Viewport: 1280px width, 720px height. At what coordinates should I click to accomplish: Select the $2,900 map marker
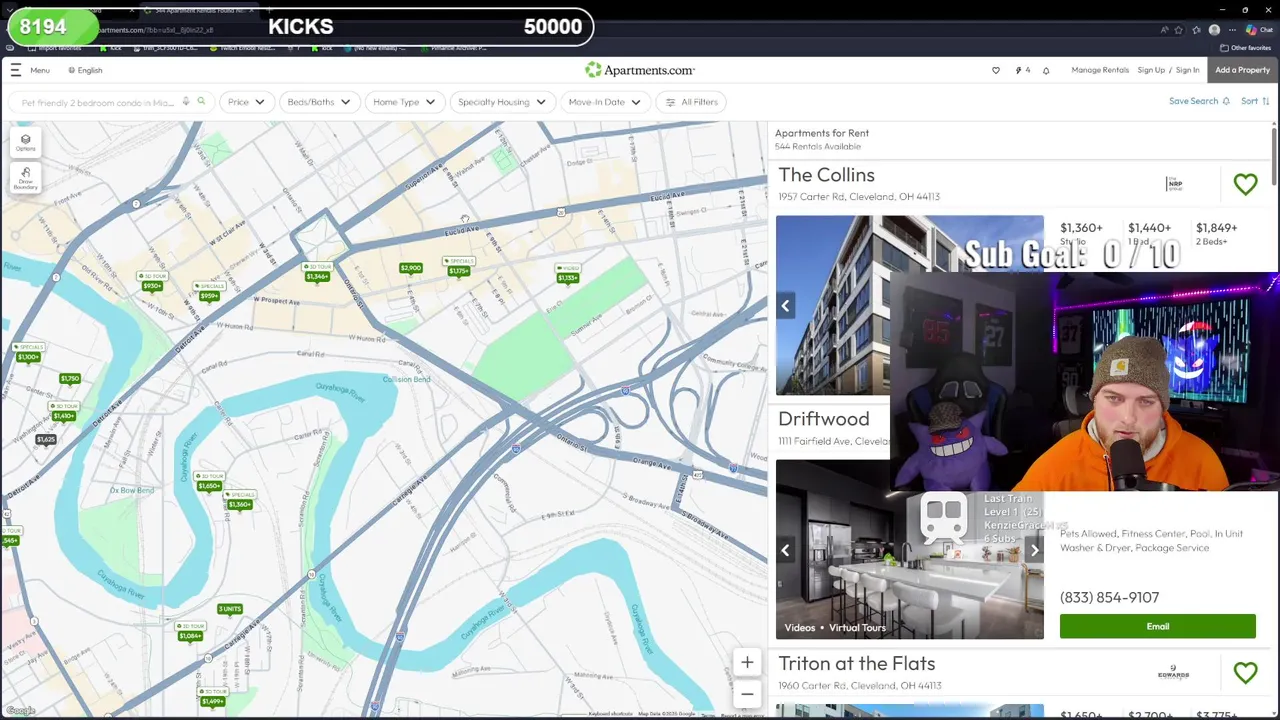(410, 268)
